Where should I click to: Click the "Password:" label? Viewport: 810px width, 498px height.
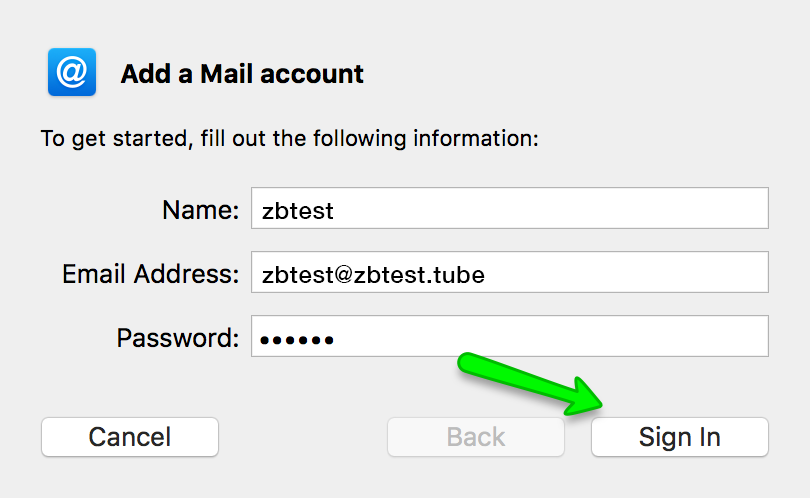pyautogui.click(x=178, y=338)
